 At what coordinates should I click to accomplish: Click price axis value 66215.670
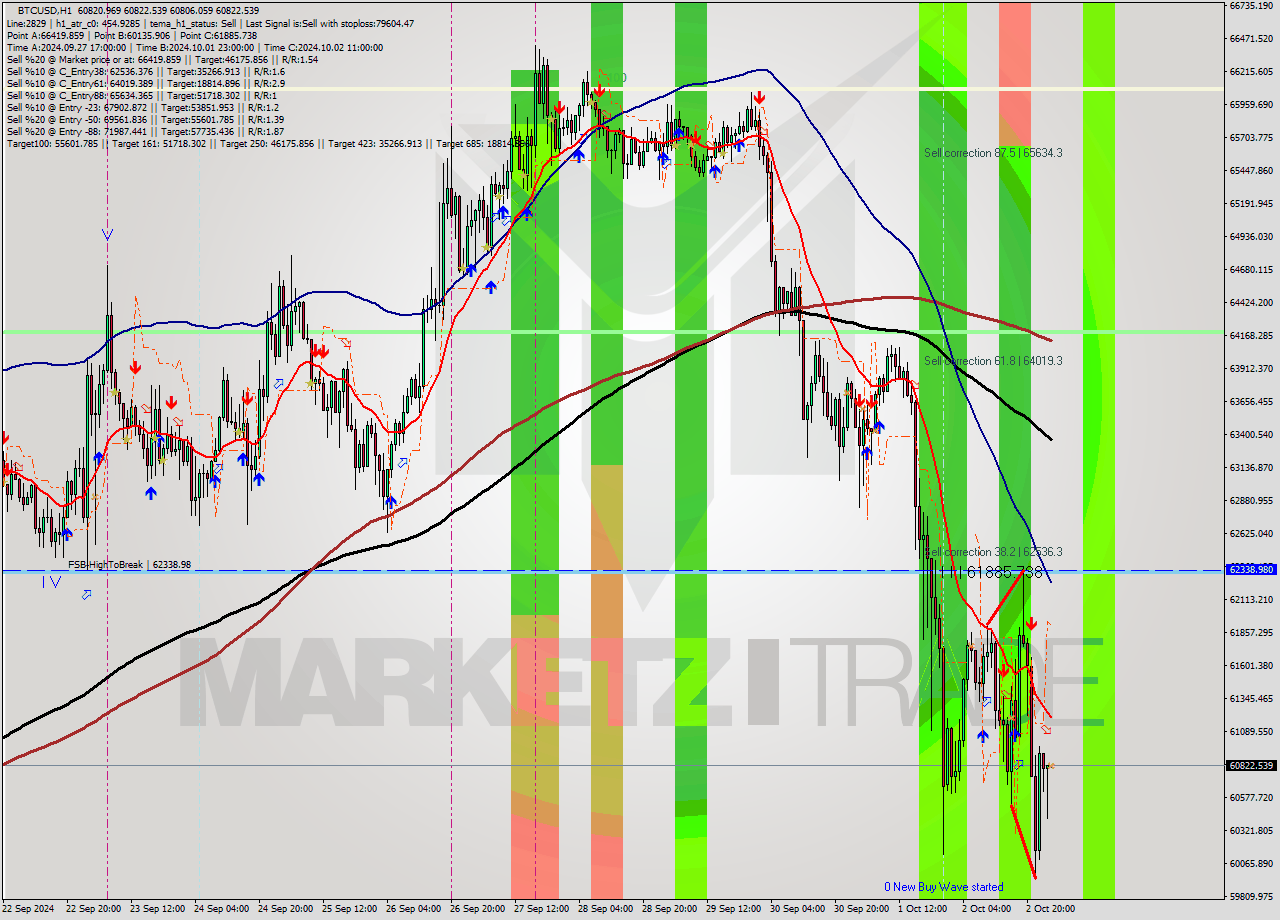[1250, 72]
